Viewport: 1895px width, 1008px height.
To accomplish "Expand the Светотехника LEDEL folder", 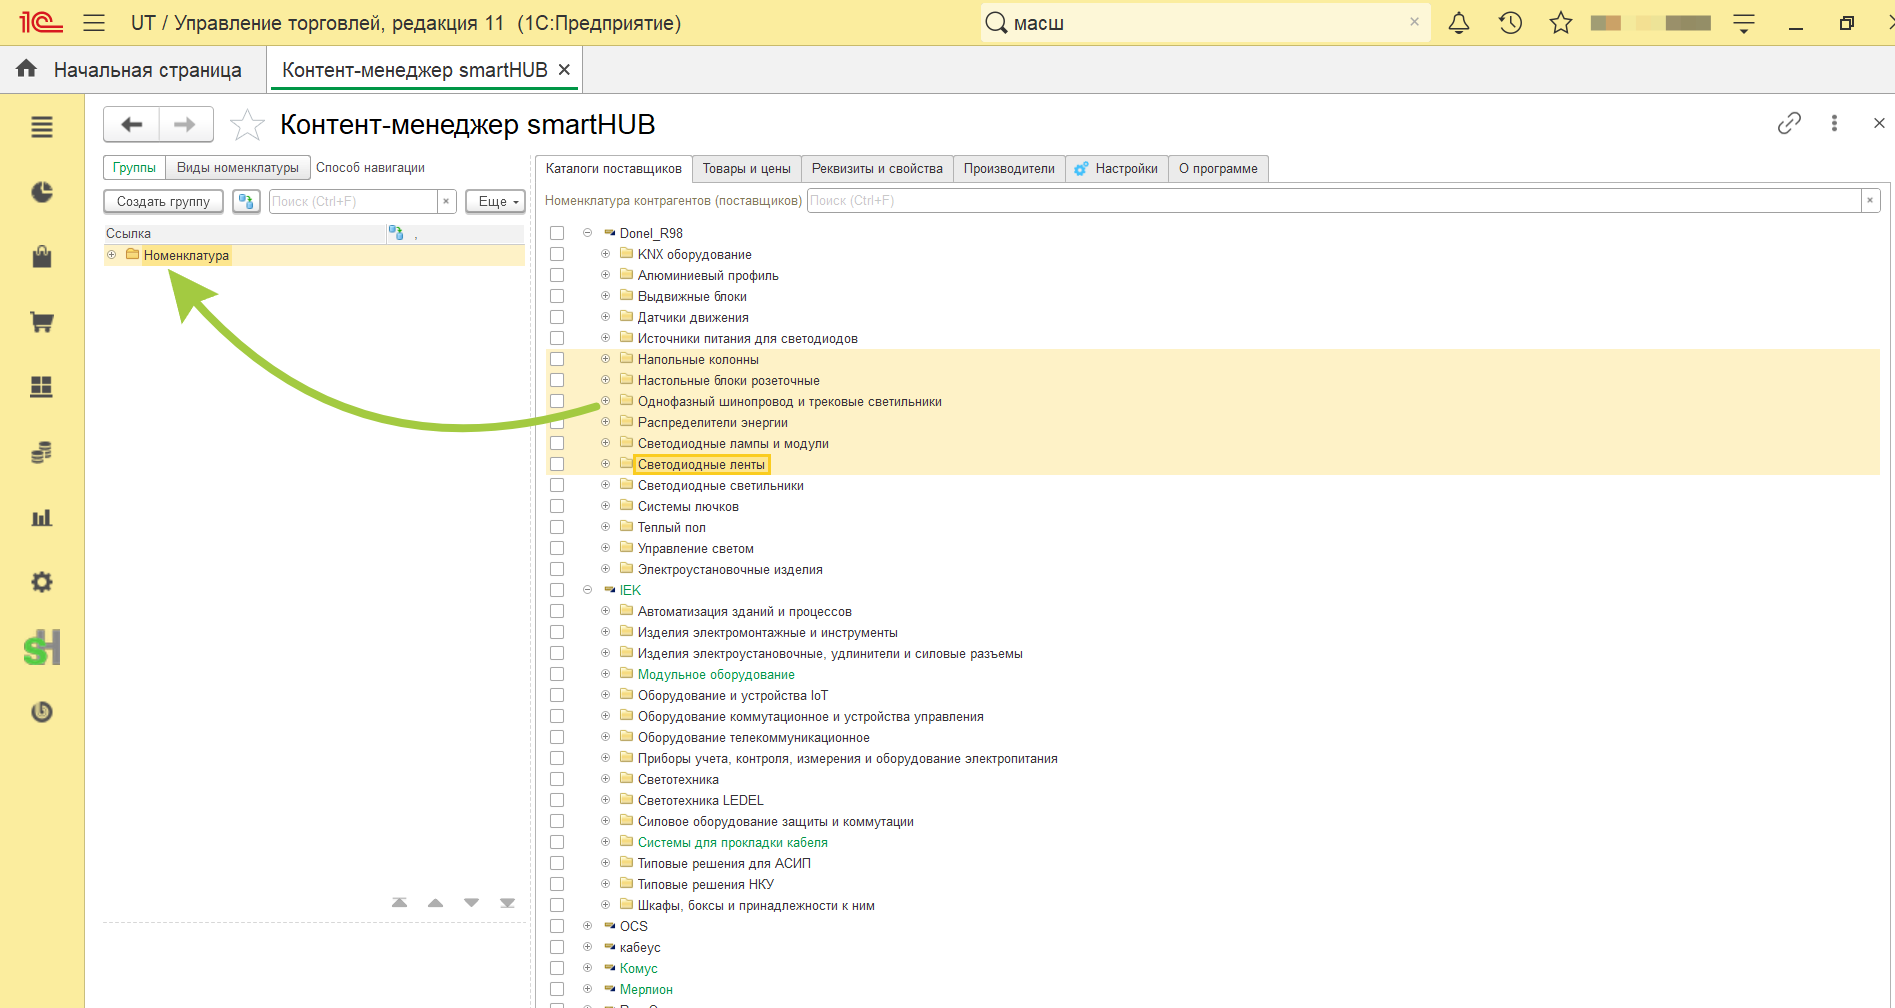I will 605,800.
